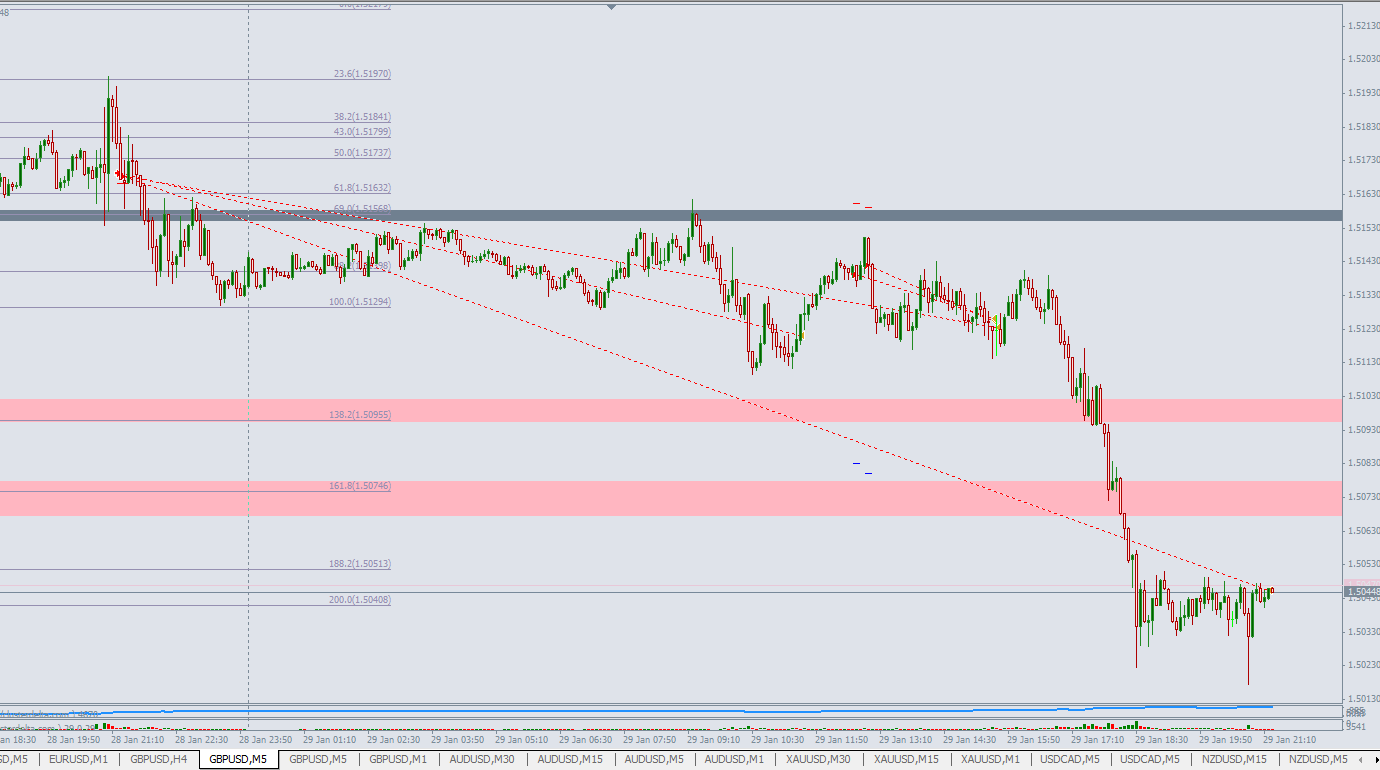This screenshot has width=1380, height=770.
Task: Select the 1.5173 price axis value
Action: coord(1364,160)
